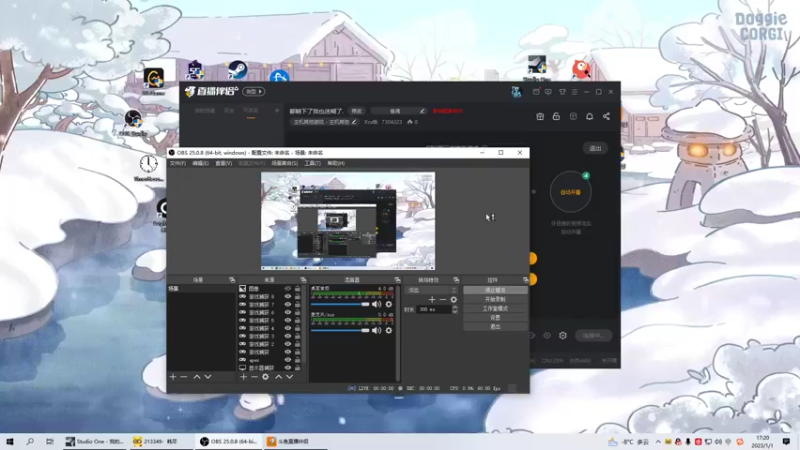
Task: Pop out the 混音器 dock panel icon
Action: coord(397,280)
